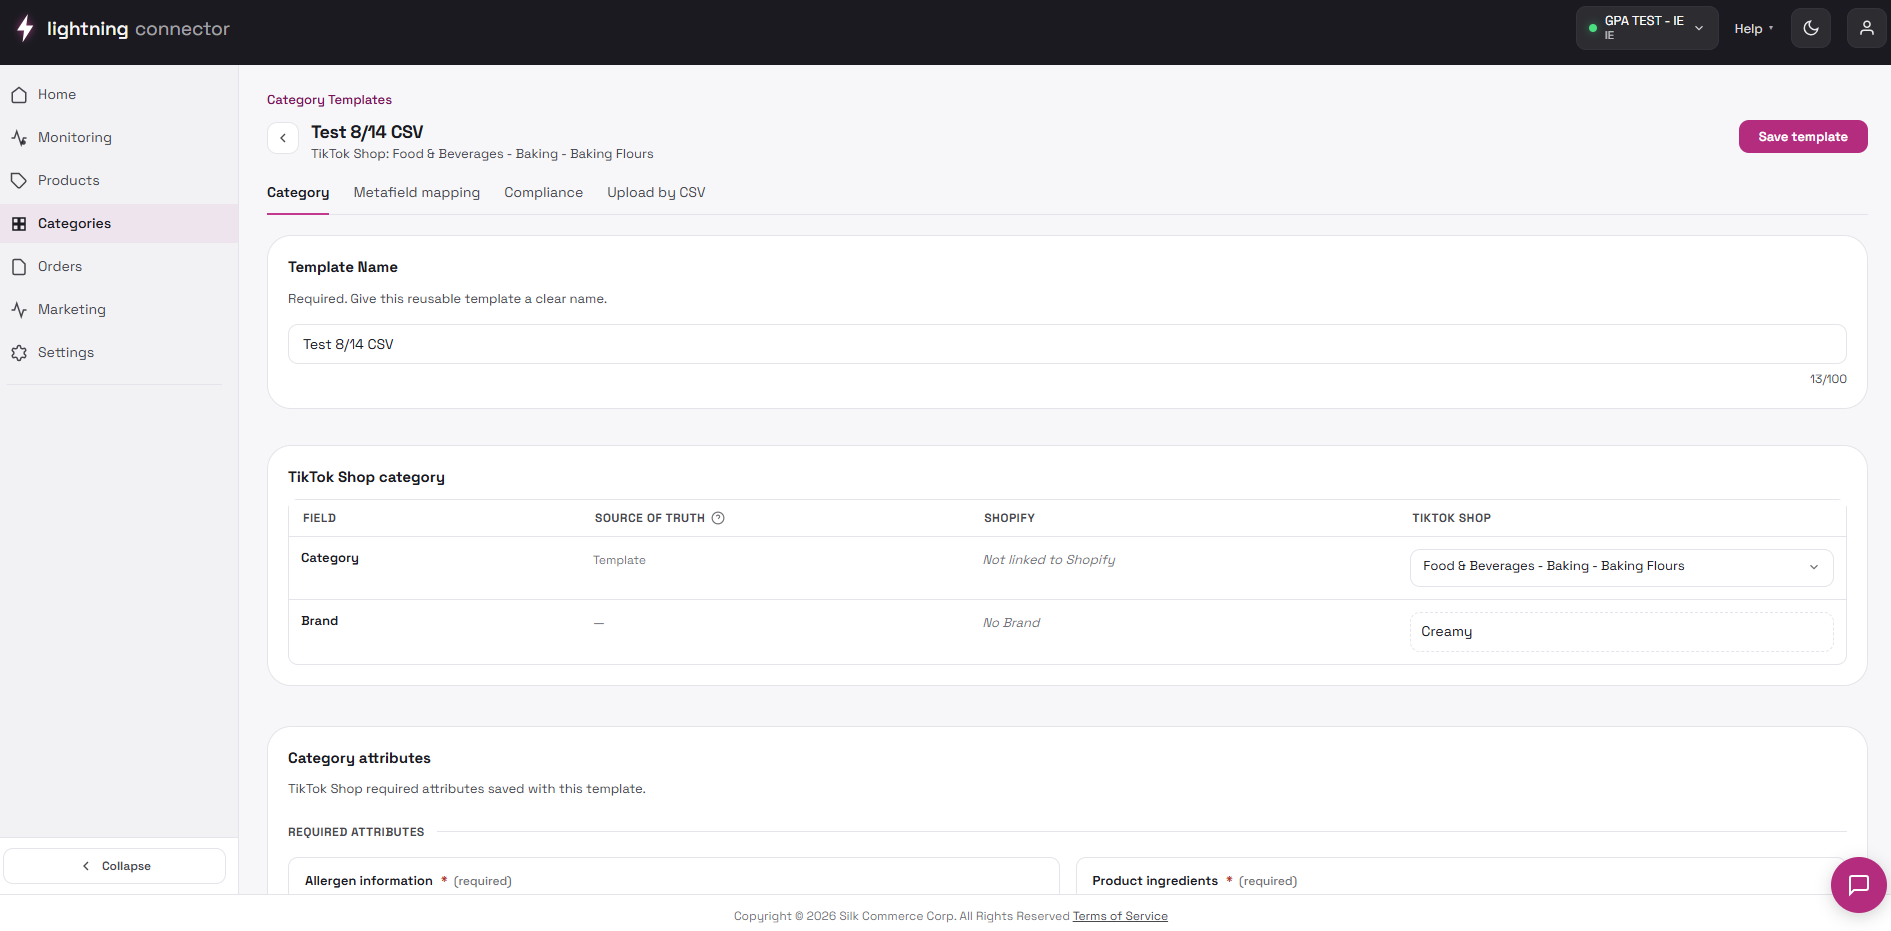1891x931 pixels.
Task: Switch to the Compliance tab
Action: [543, 193]
